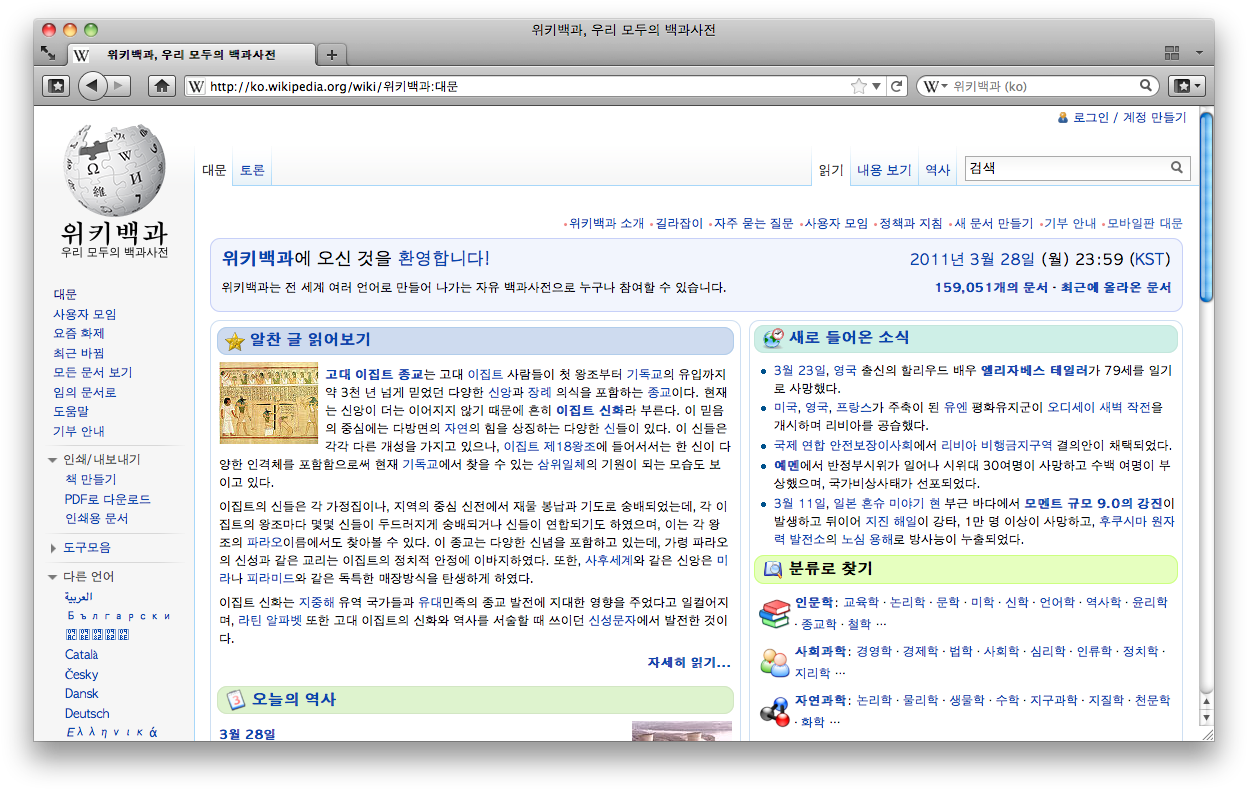Focus the URL address field

(527, 86)
